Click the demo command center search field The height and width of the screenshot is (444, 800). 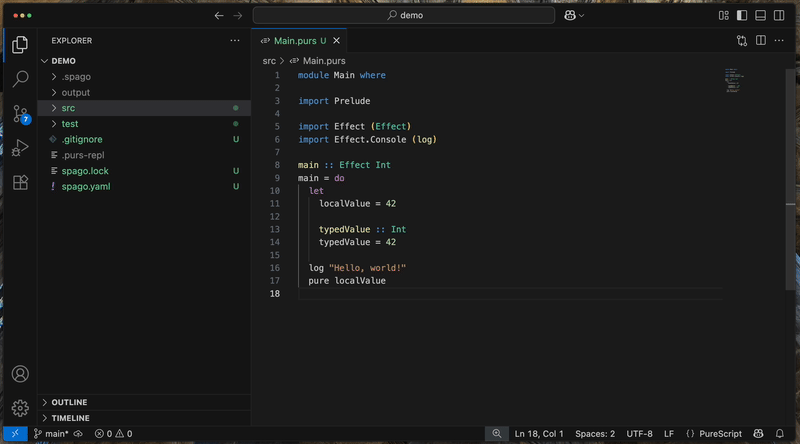tap(404, 15)
